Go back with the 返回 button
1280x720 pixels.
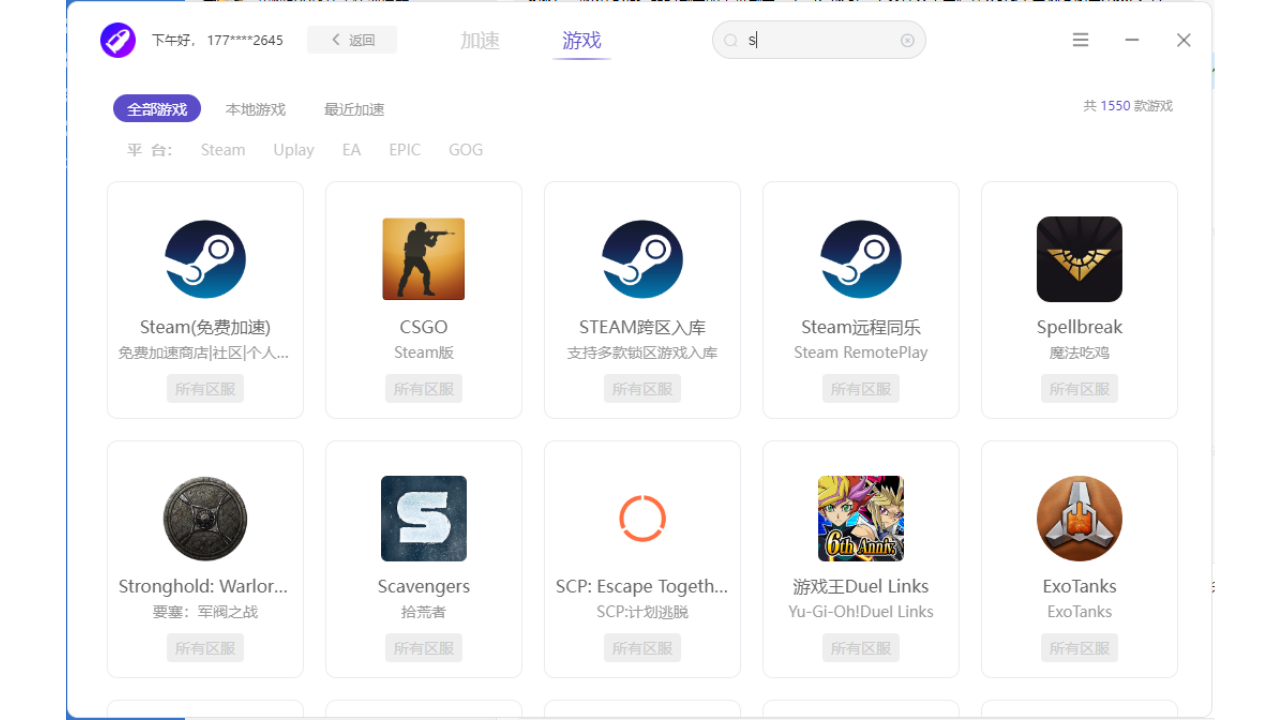click(352, 40)
